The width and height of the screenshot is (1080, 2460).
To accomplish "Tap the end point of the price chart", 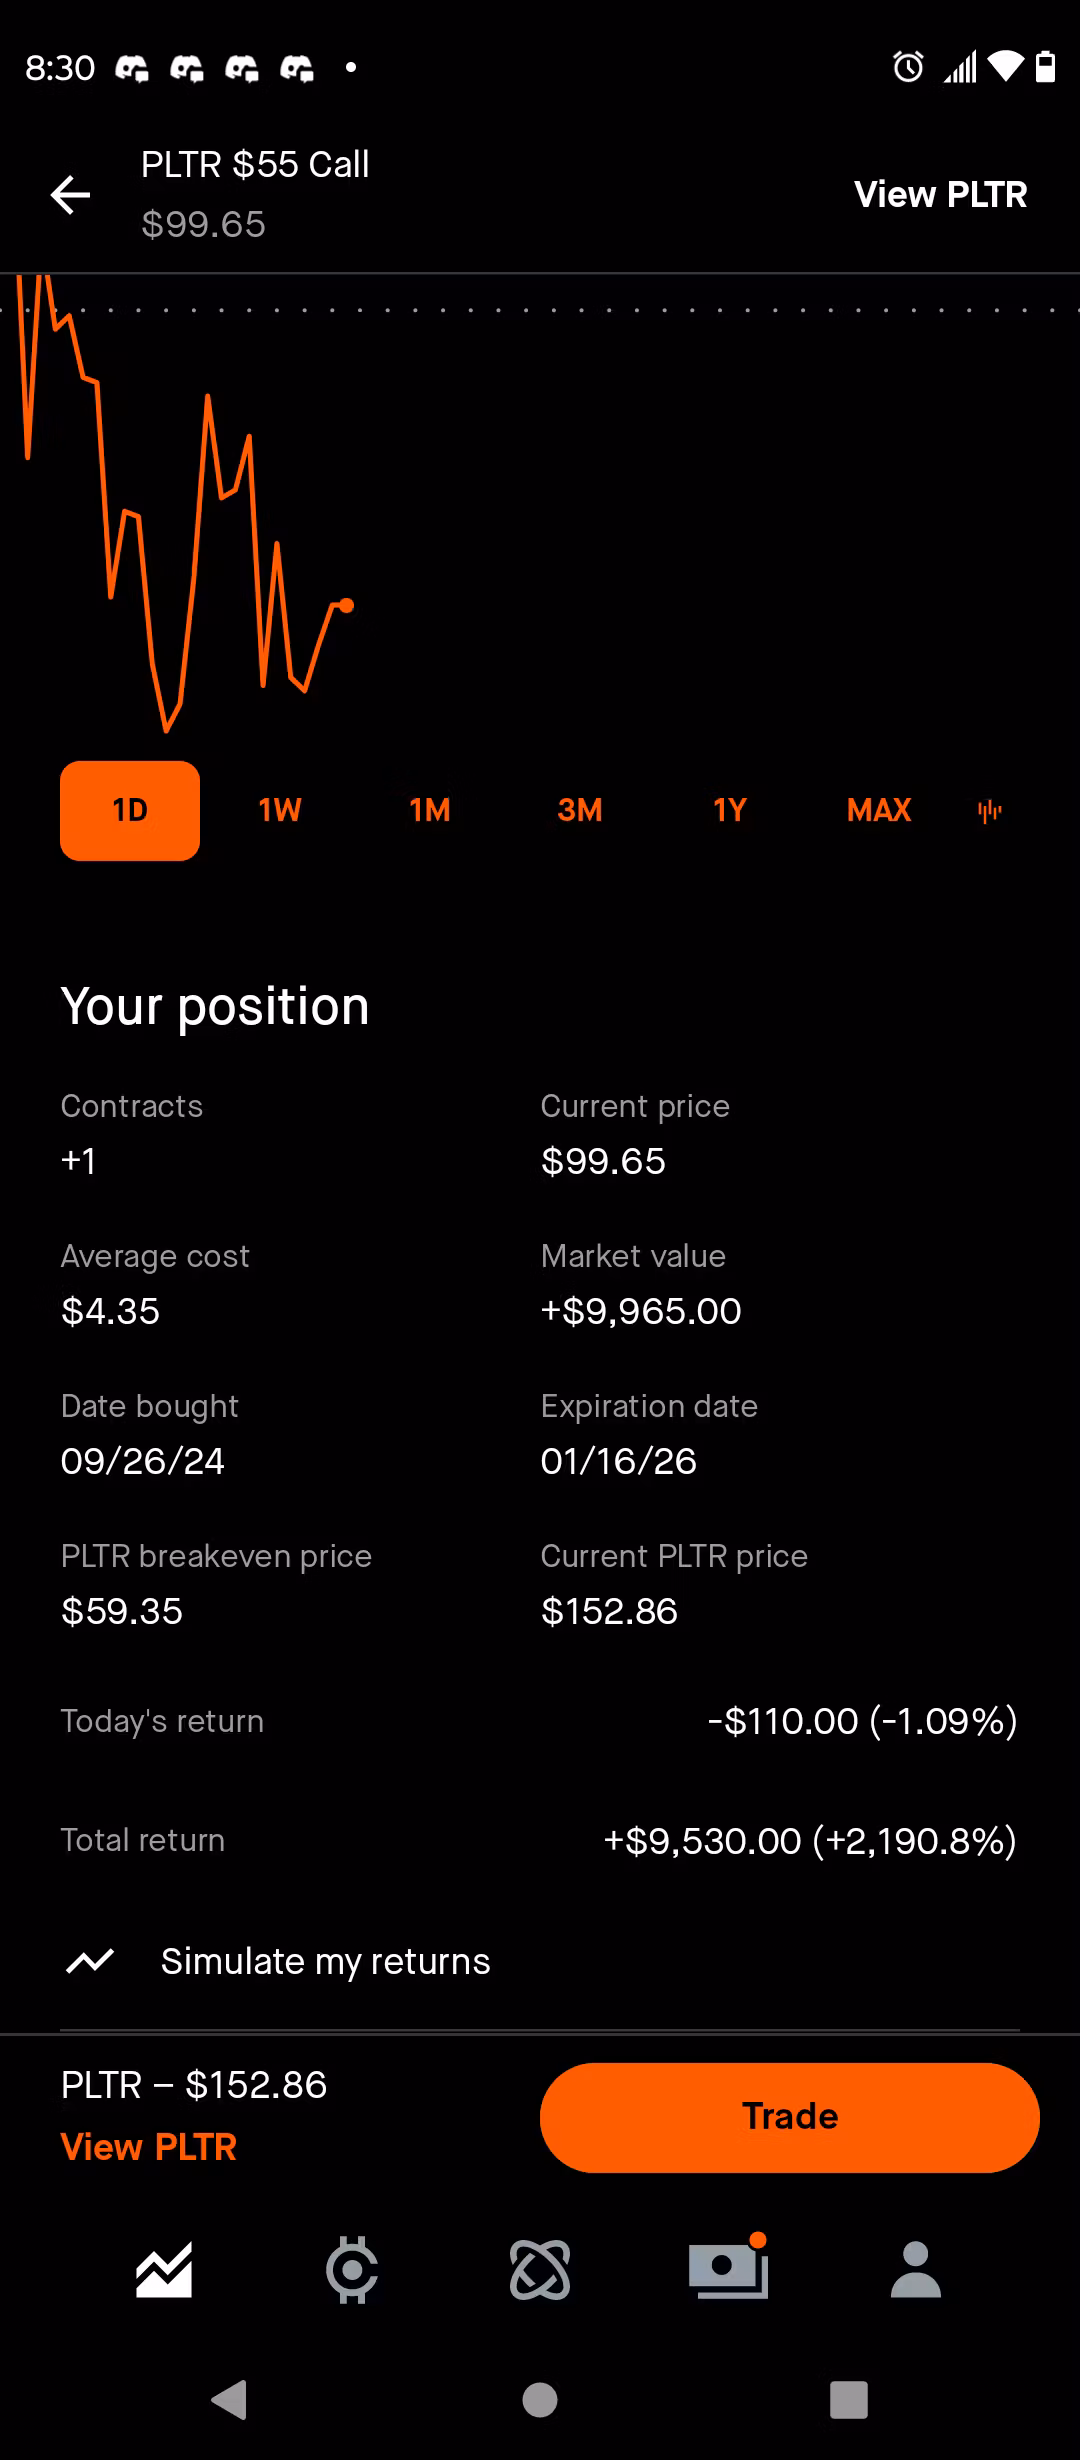I will 346,605.
